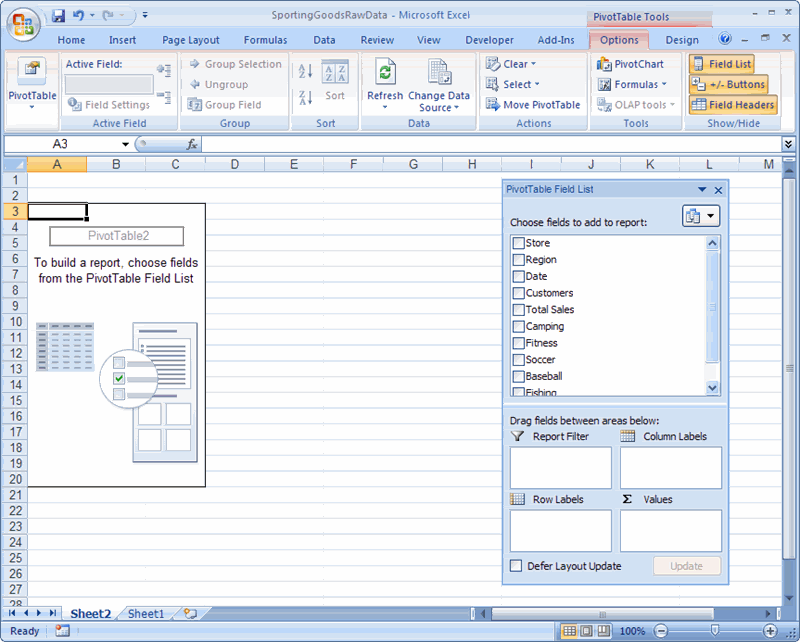Undo the last action
The image size is (800, 642).
coord(78,15)
